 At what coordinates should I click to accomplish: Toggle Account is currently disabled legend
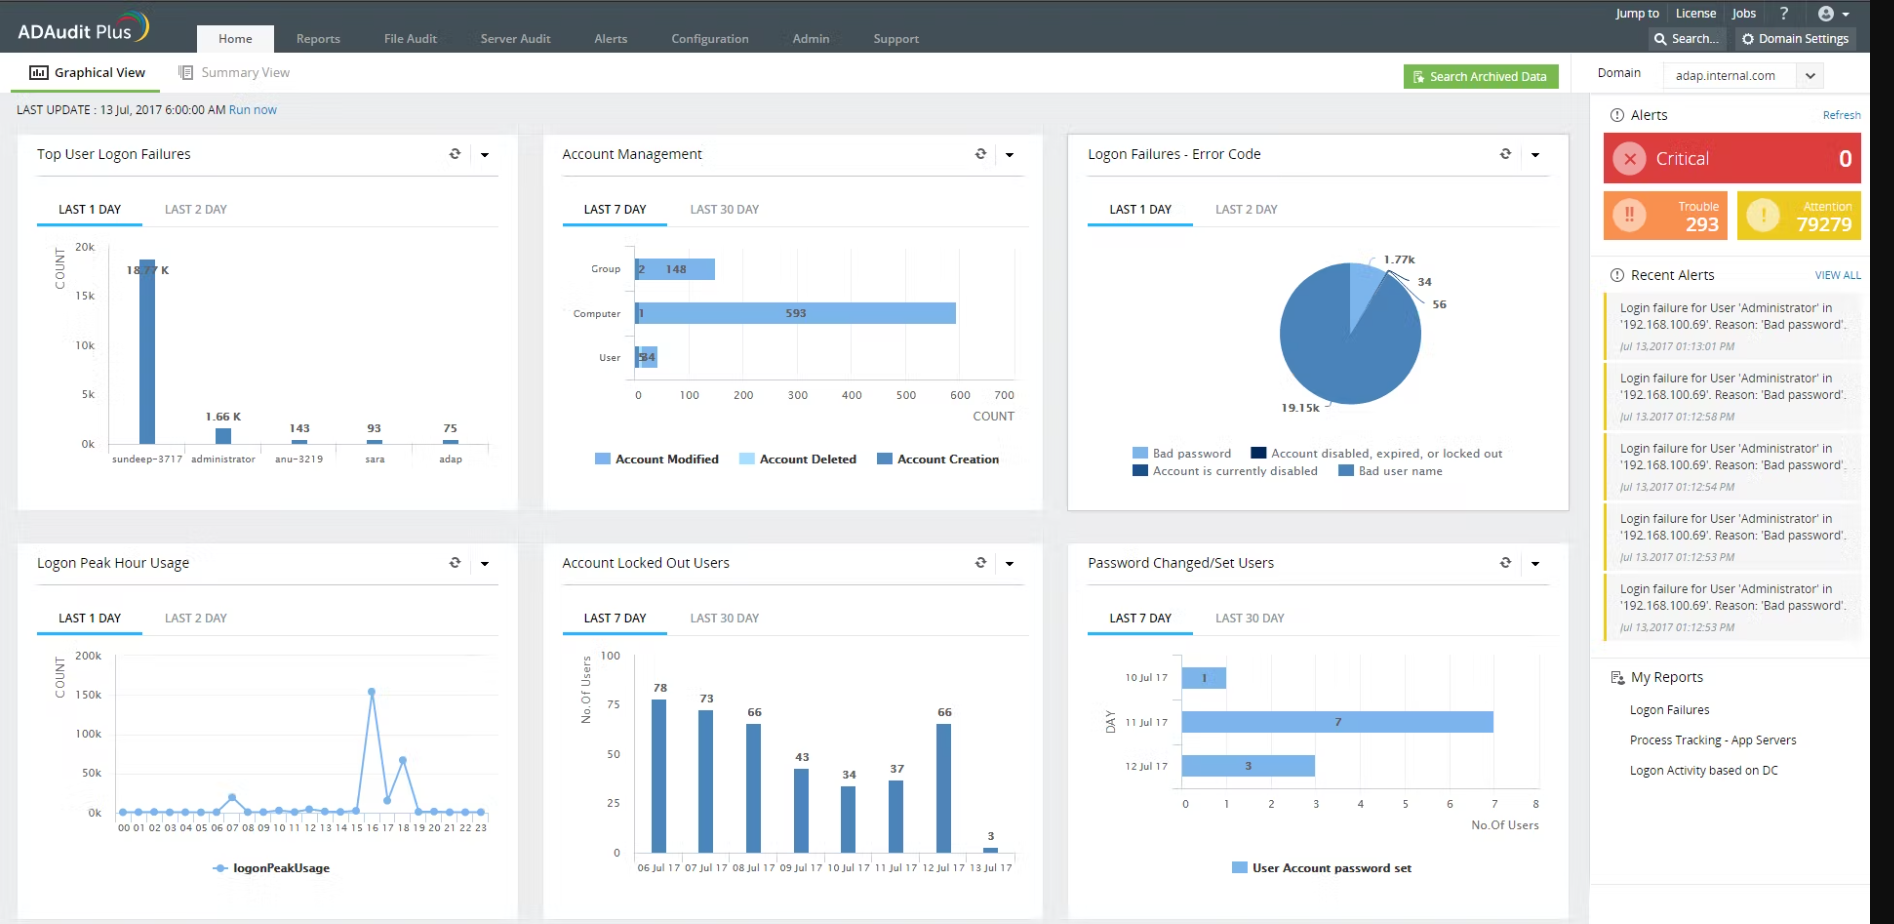click(x=1225, y=471)
